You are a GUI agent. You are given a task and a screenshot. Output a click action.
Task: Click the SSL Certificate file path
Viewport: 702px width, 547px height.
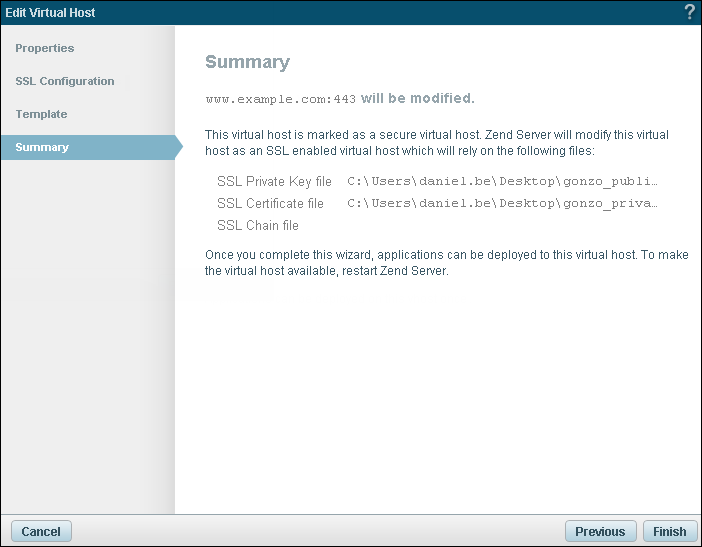point(503,204)
